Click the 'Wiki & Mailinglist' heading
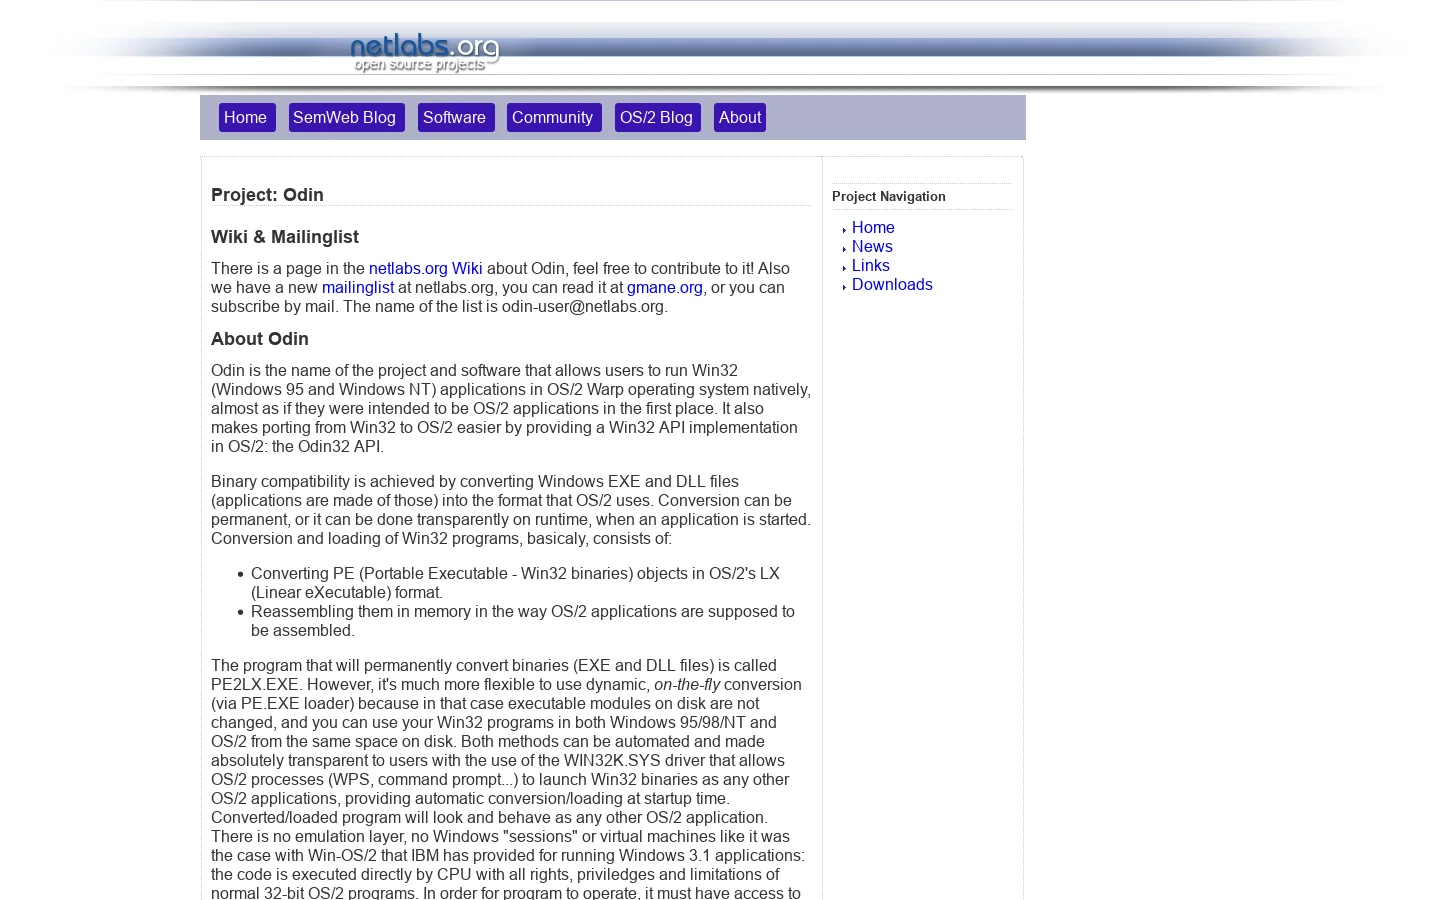The width and height of the screenshot is (1440, 900). pos(285,237)
